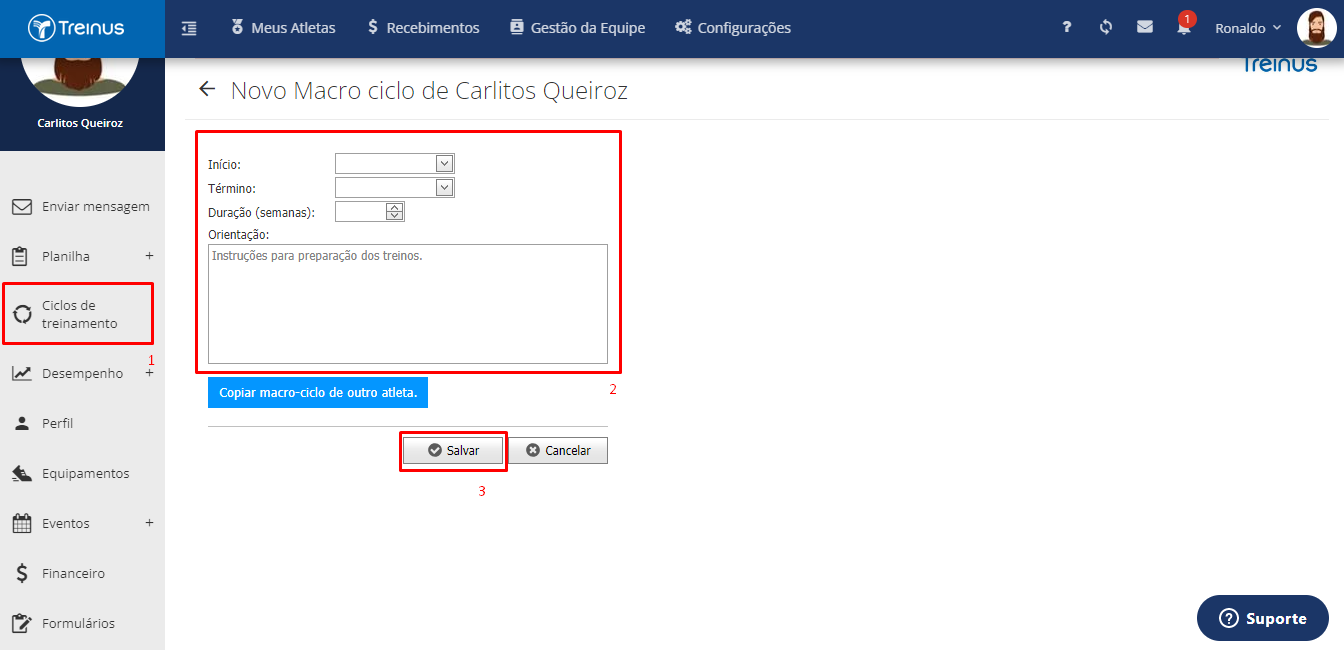The width and height of the screenshot is (1344, 650).
Task: Click the Cancelar button
Action: 558,451
